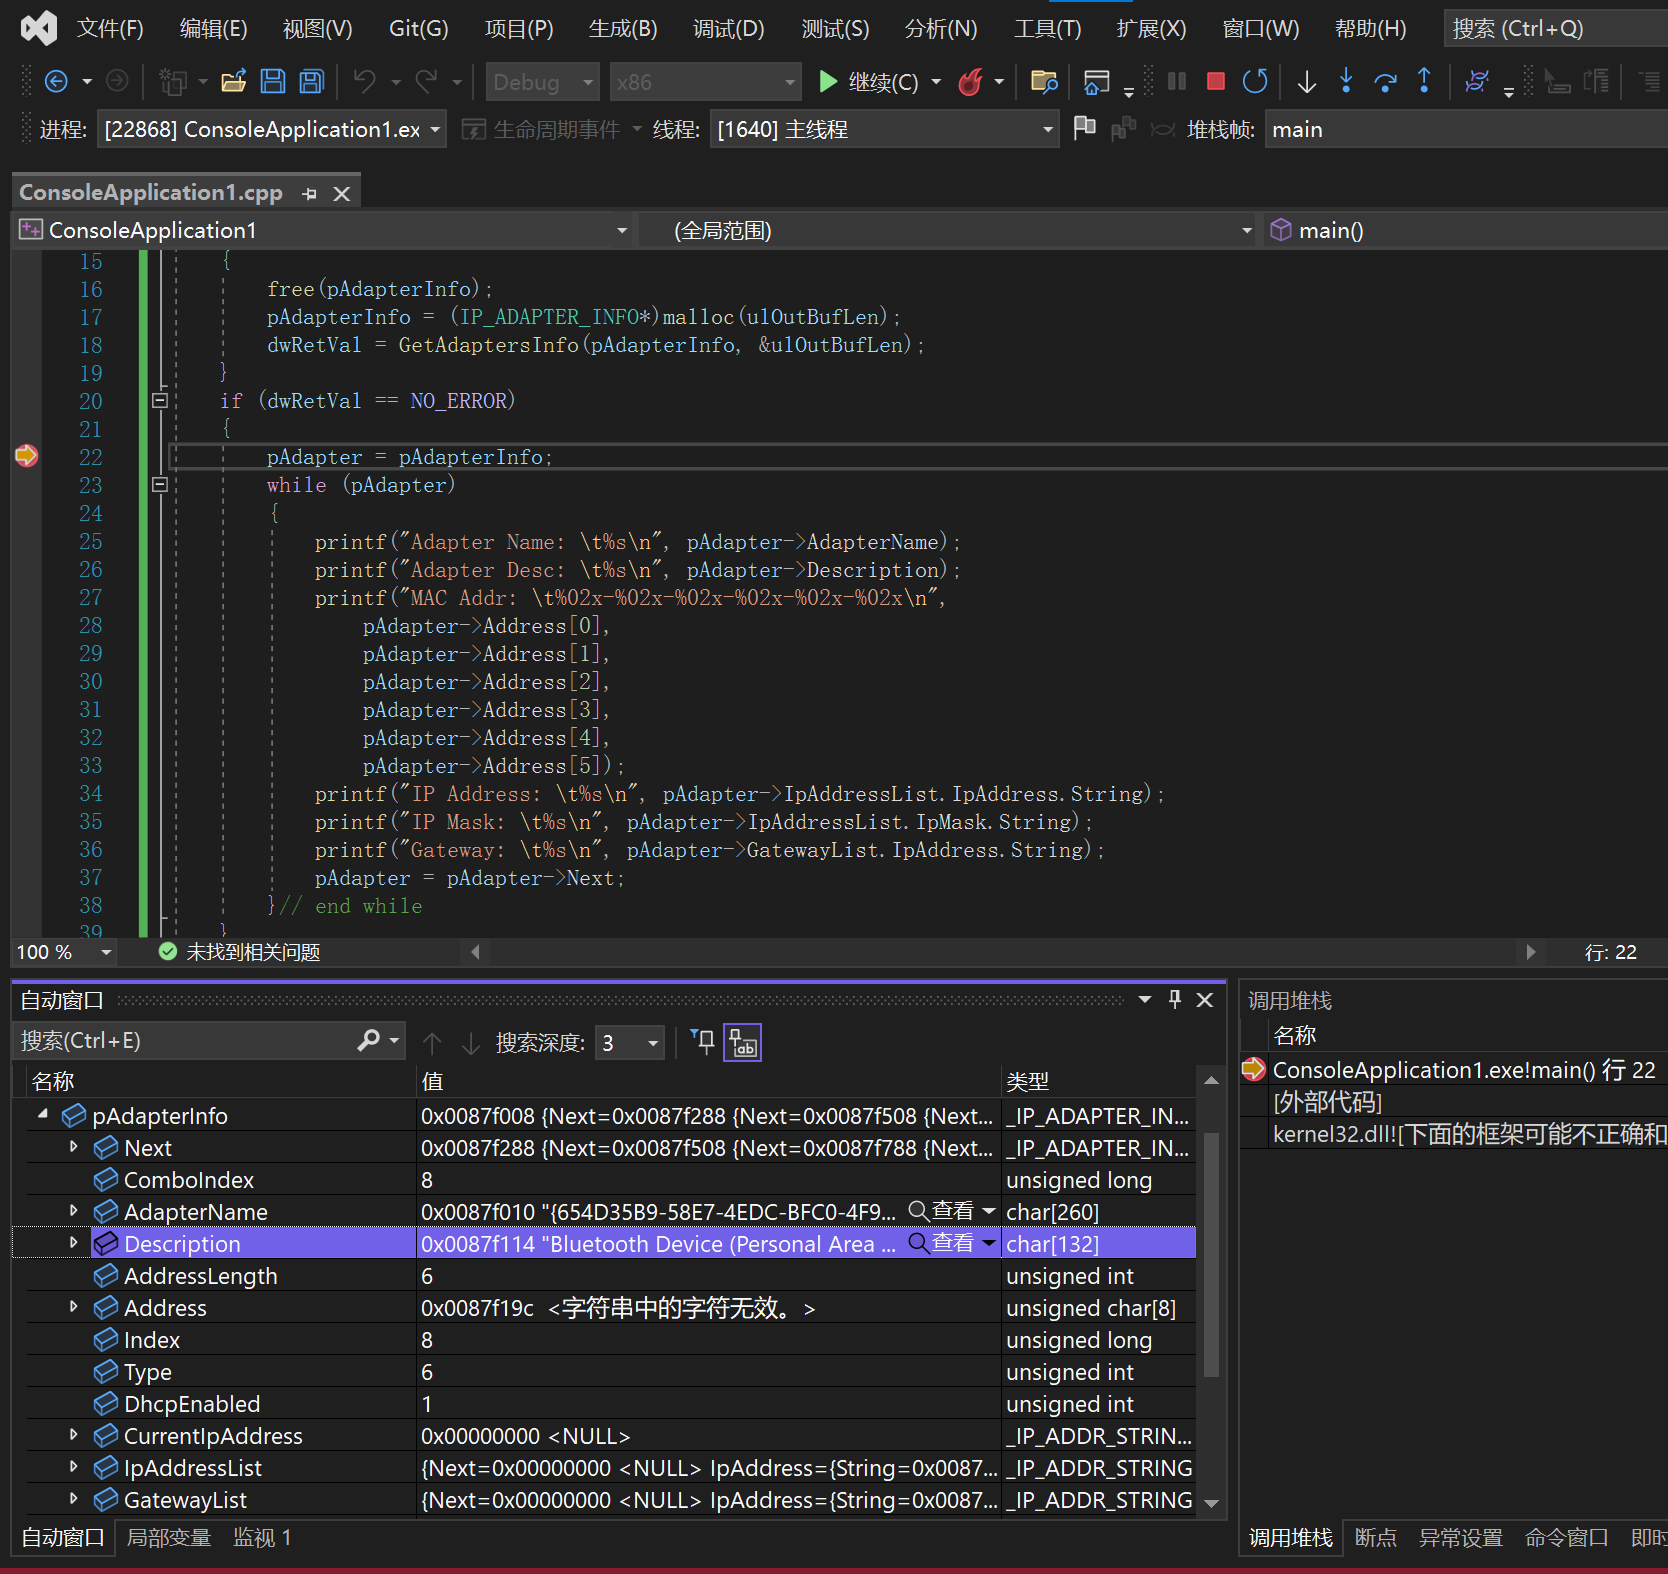Switch to the 断点 tab
Image resolution: width=1668 pixels, height=1574 pixels.
tap(1375, 1537)
